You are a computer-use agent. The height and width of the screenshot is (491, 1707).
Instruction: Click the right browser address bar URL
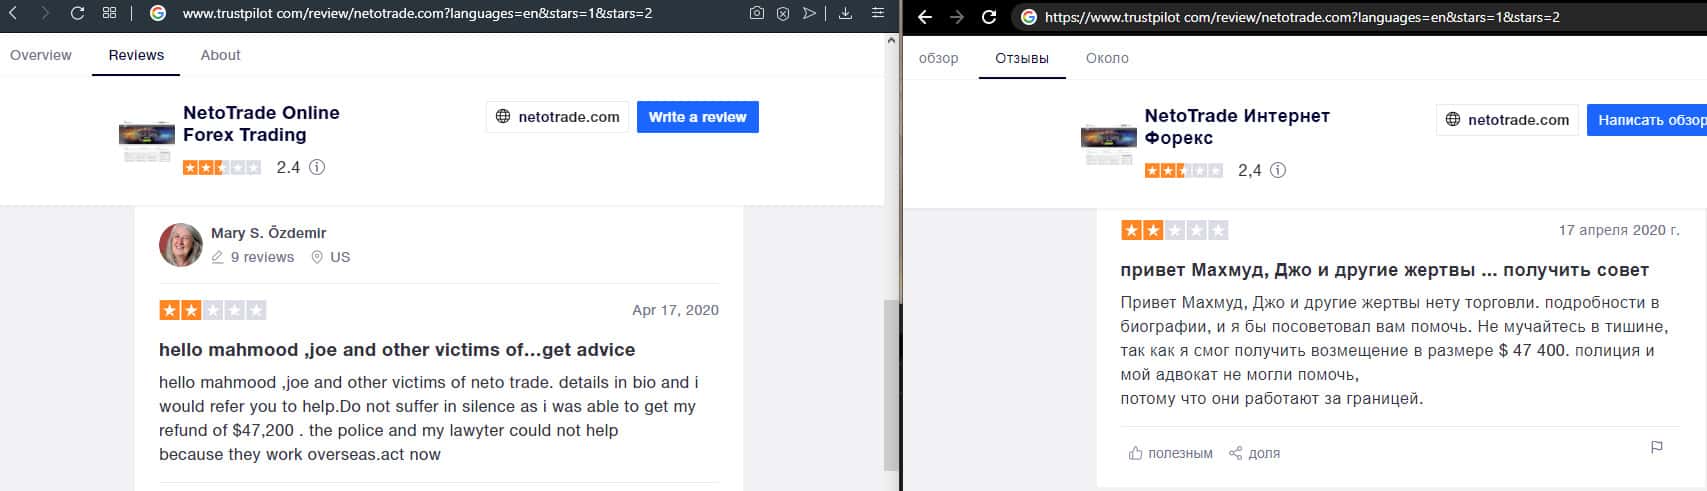(1302, 17)
